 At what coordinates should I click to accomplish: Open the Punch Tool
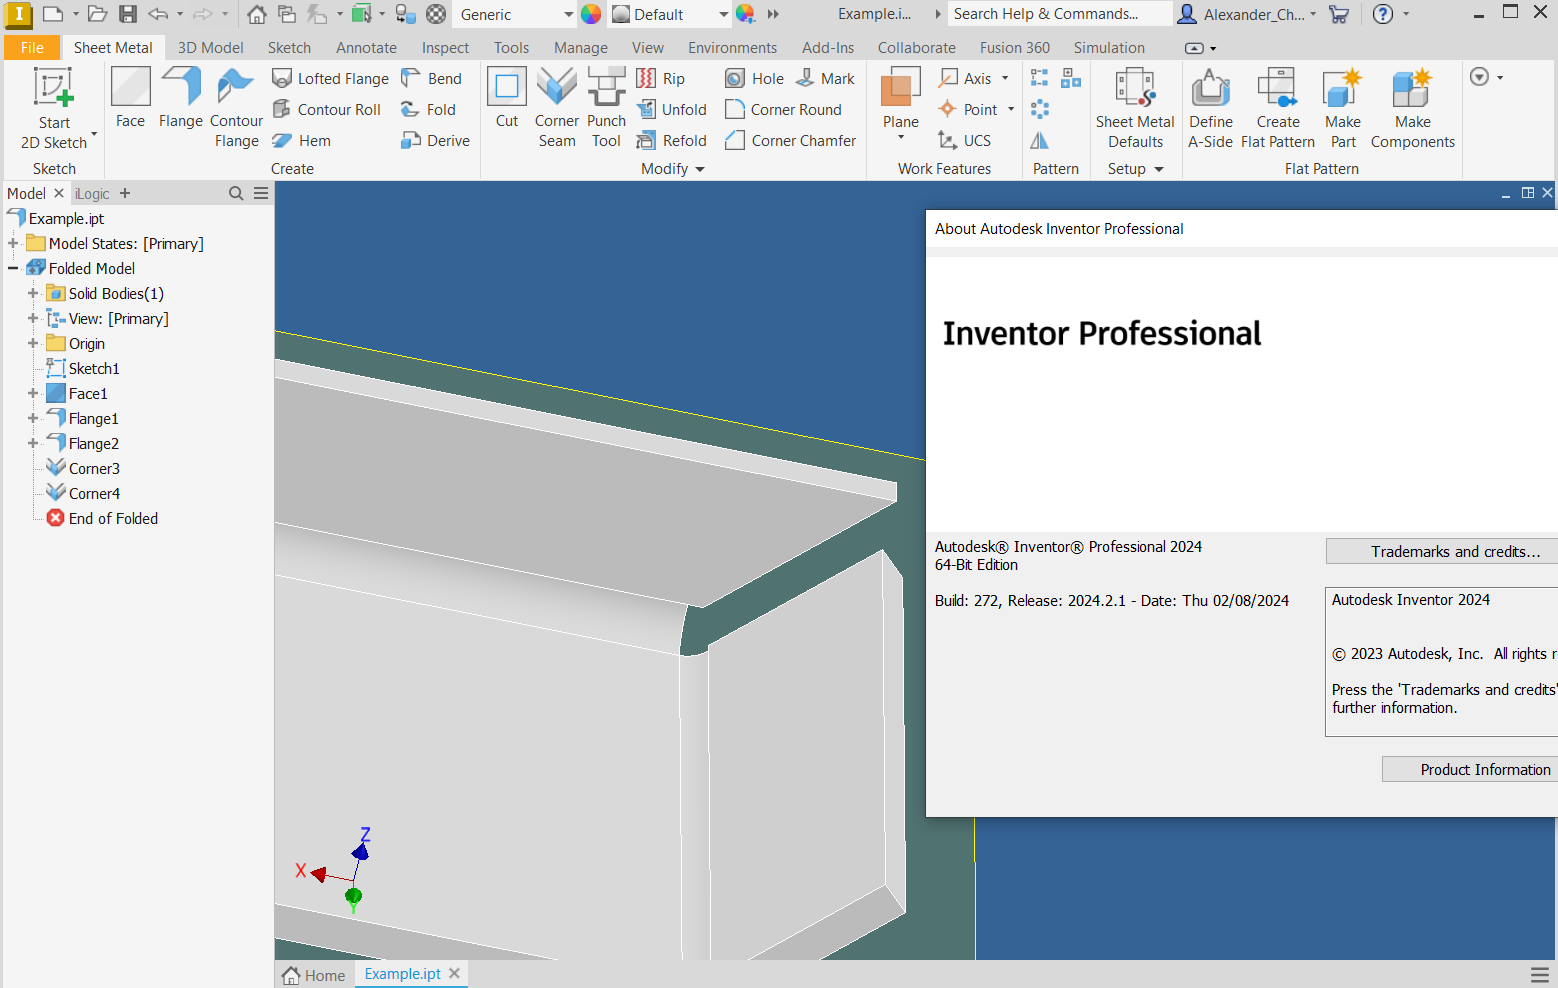(606, 105)
